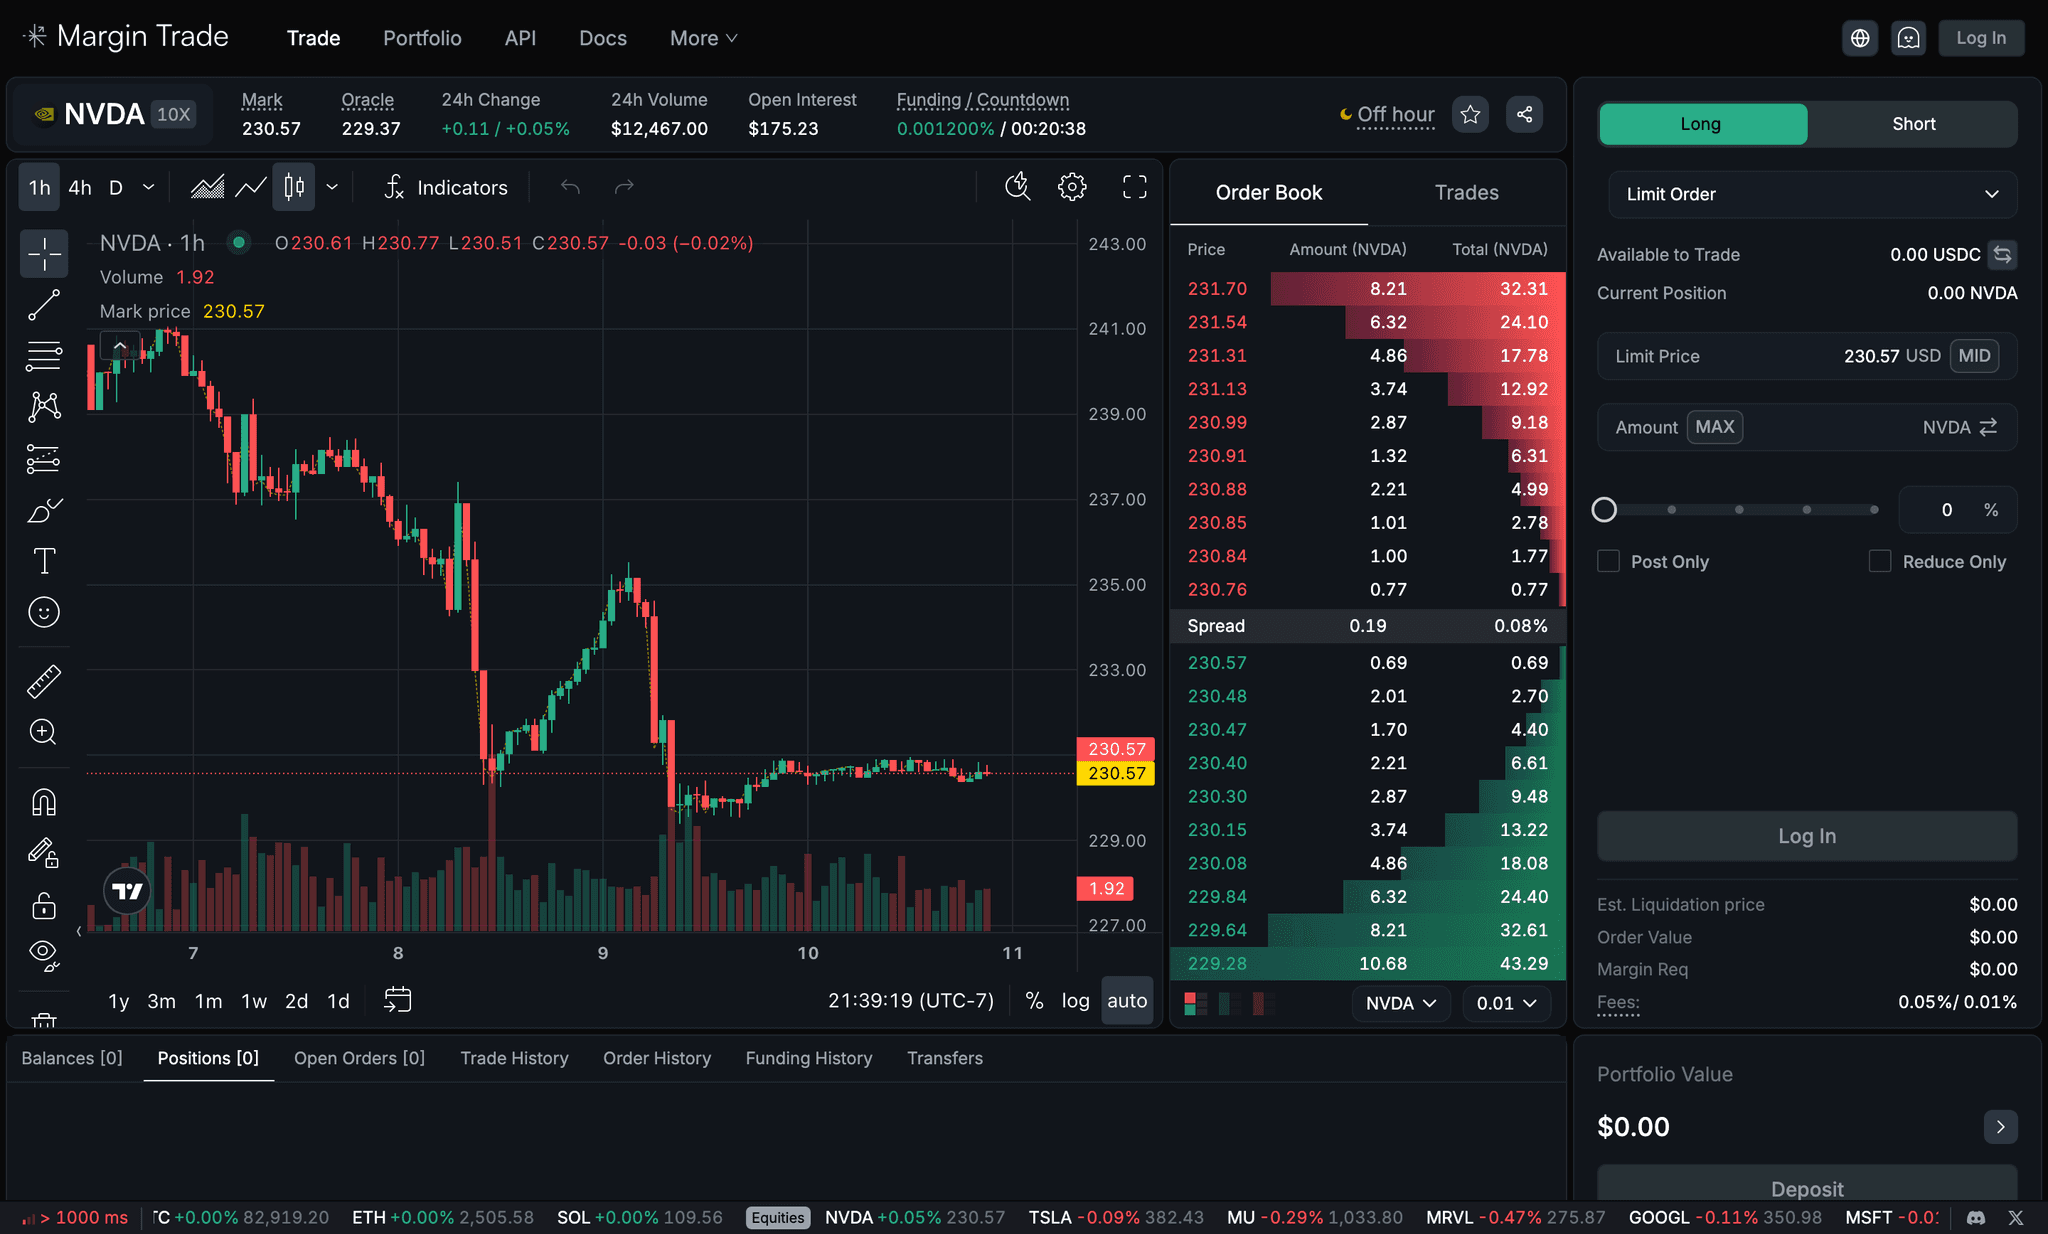Enable Reduce Only checkbox
This screenshot has width=2048, height=1234.
click(1880, 562)
